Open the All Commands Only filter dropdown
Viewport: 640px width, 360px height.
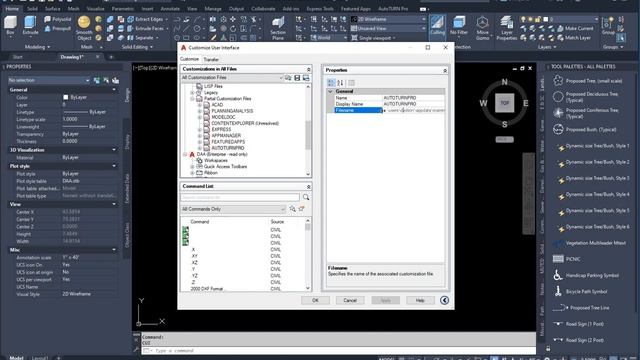(x=233, y=209)
